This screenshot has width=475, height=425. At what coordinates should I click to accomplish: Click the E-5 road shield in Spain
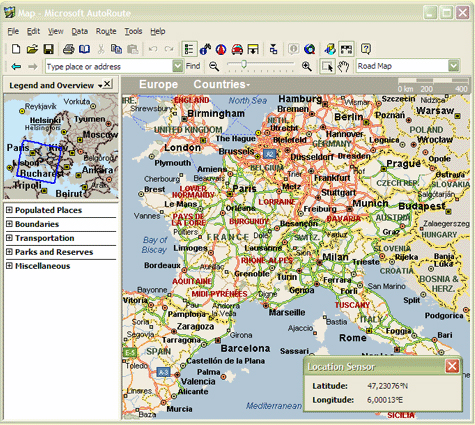[129, 352]
